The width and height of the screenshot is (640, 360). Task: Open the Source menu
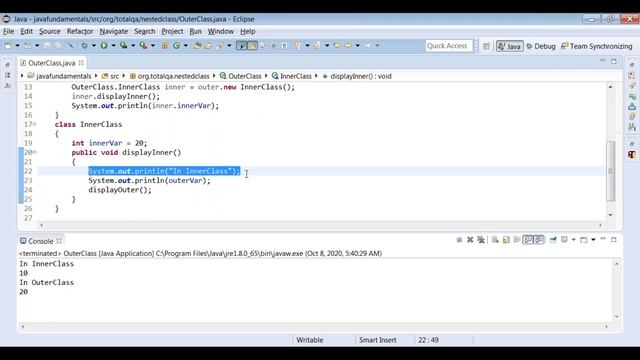[x=49, y=31]
